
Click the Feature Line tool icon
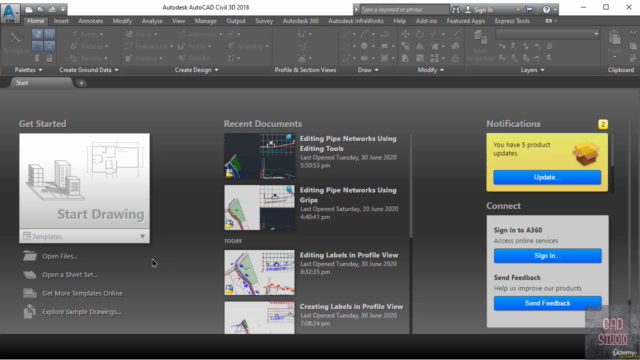coord(129,46)
